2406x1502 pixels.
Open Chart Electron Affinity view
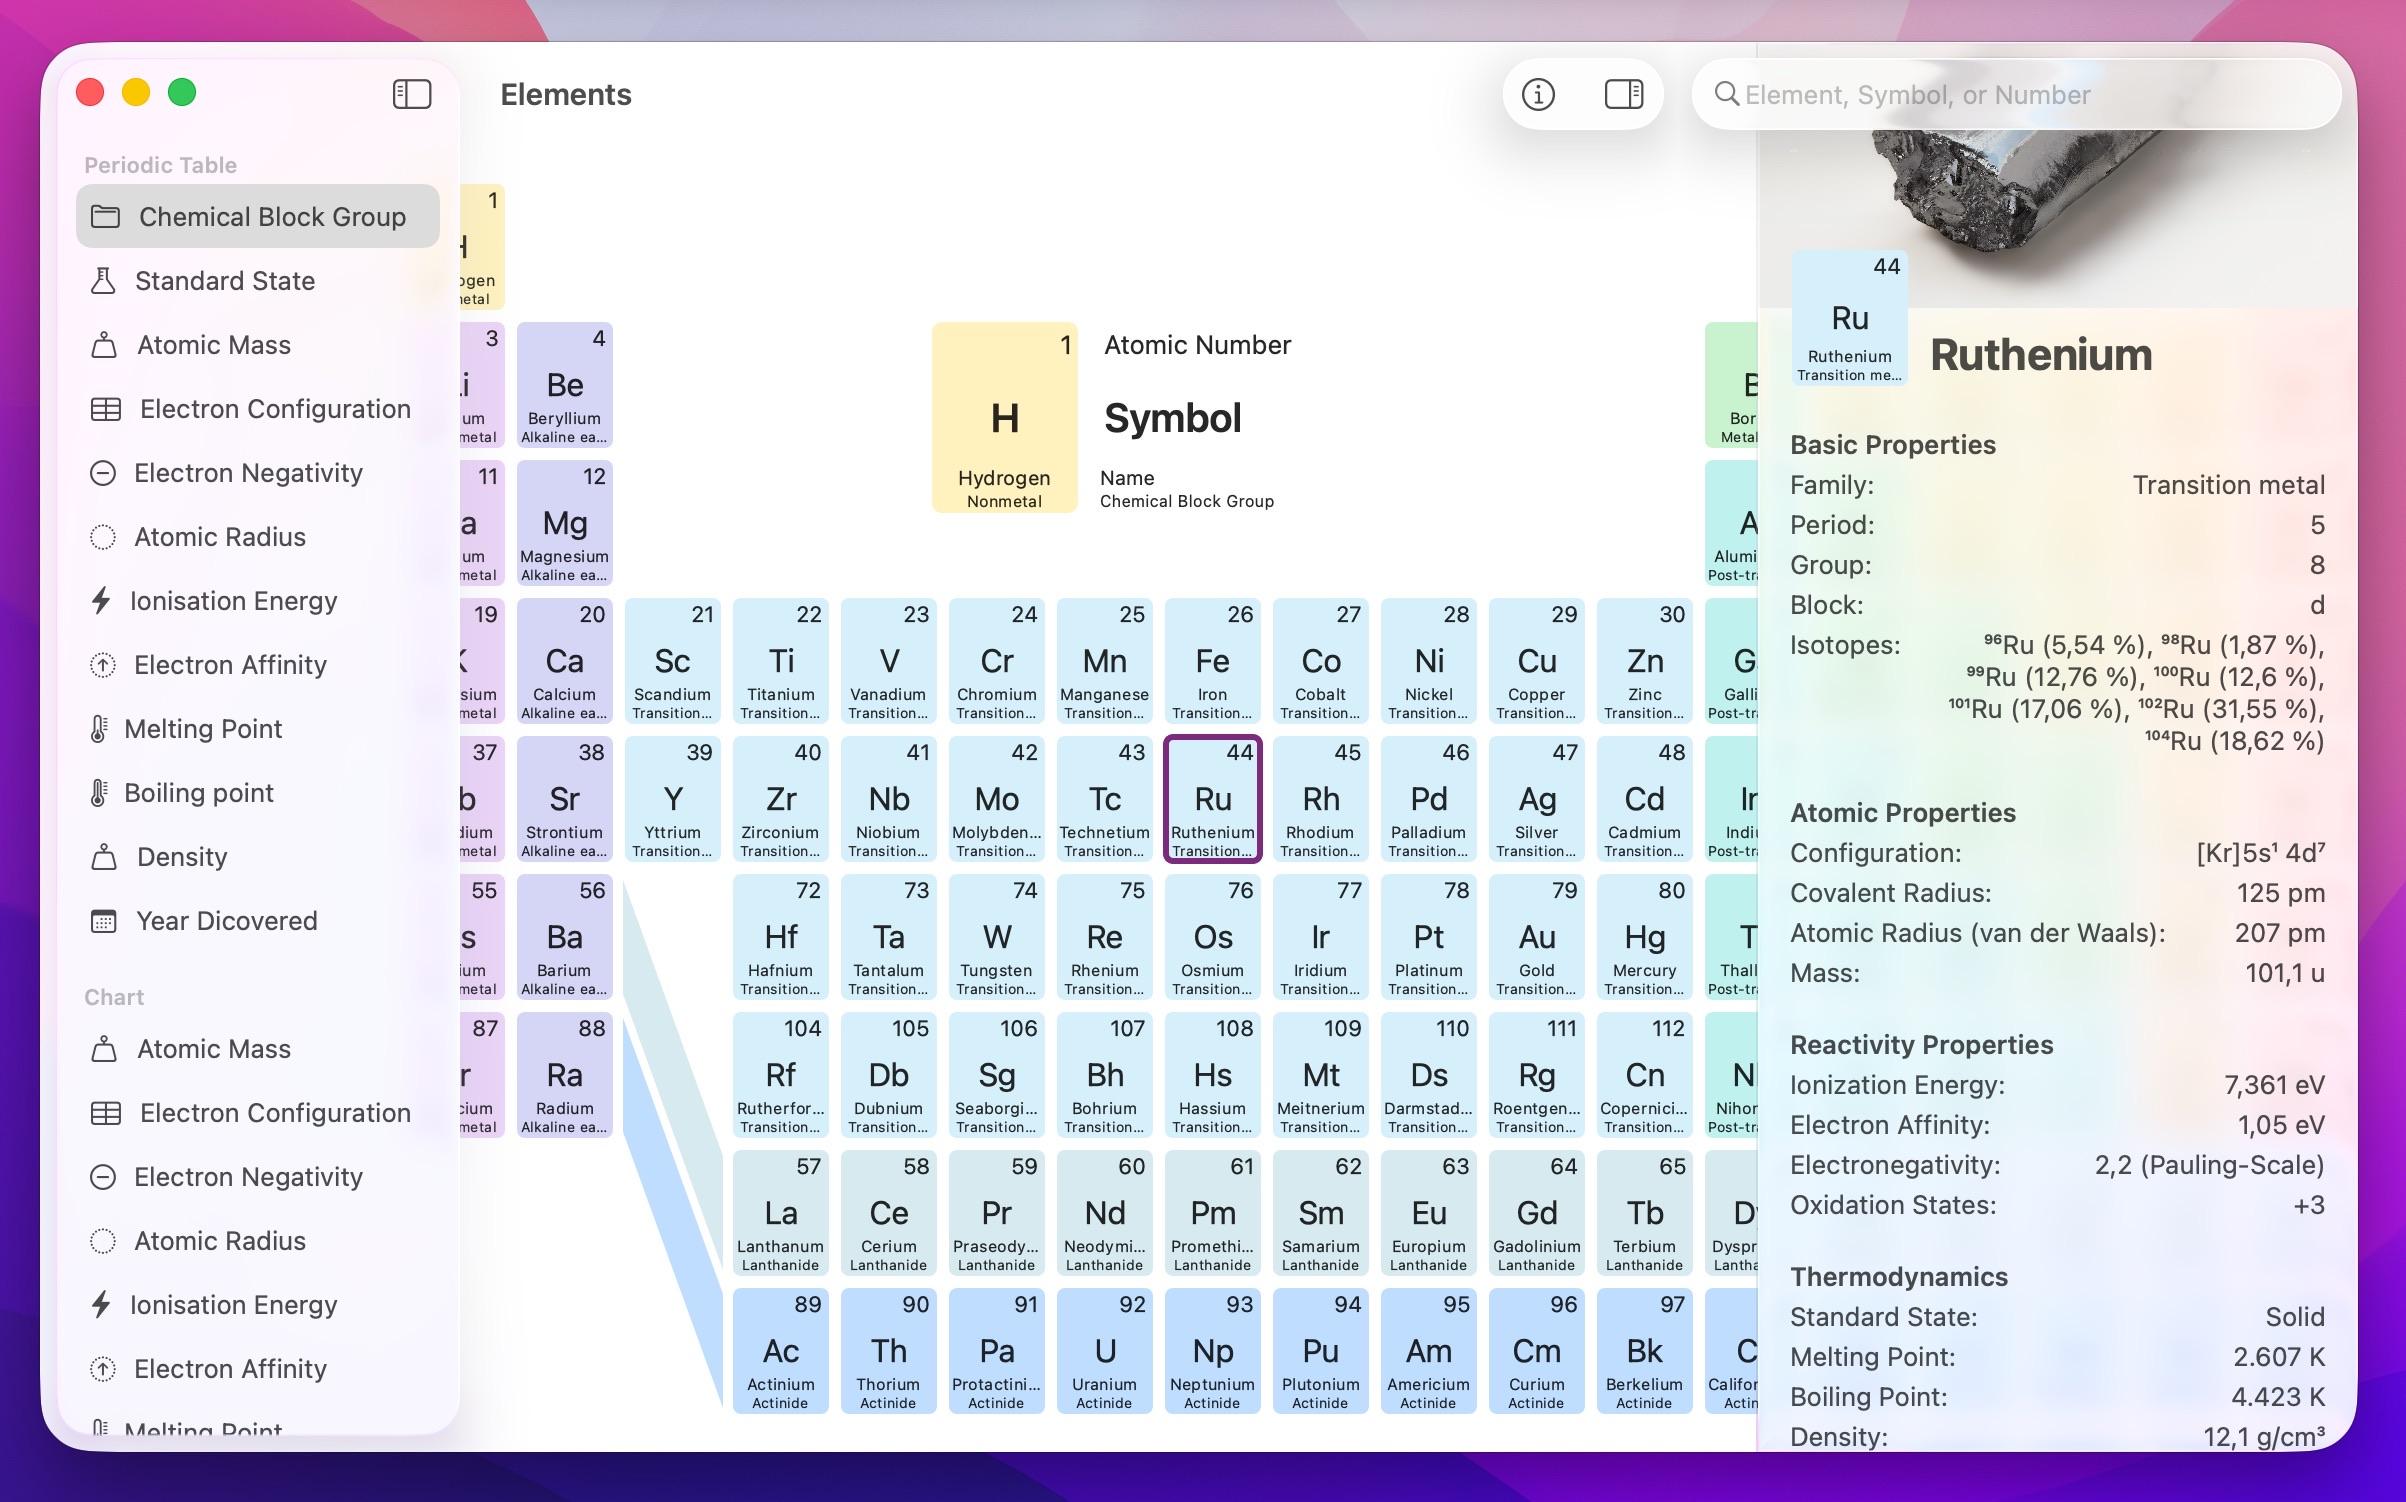pyautogui.click(x=258, y=1369)
